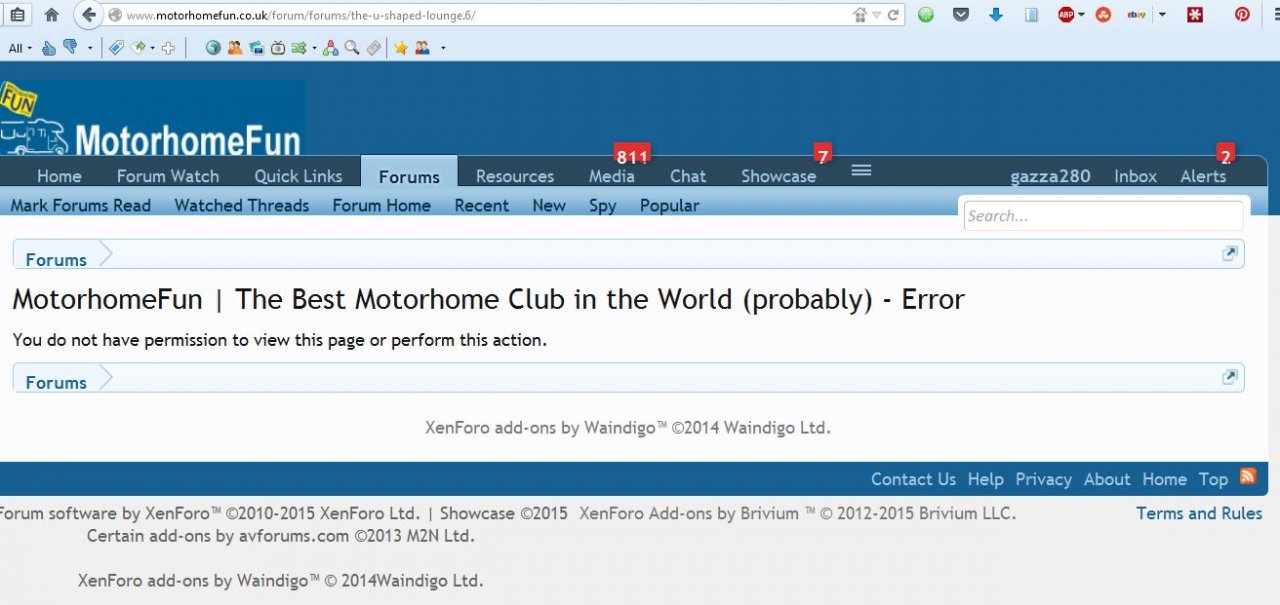Open the New sub-navigation link

pyautogui.click(x=549, y=205)
